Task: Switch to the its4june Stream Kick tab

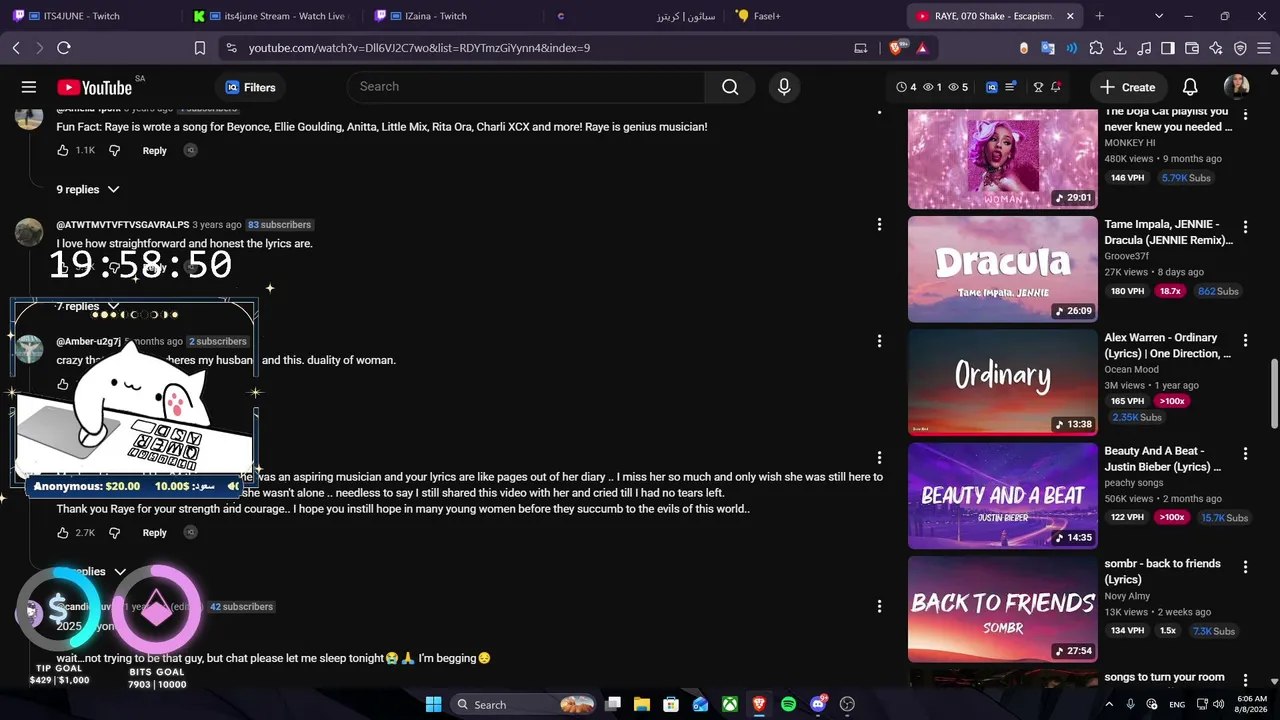Action: [x=270, y=16]
